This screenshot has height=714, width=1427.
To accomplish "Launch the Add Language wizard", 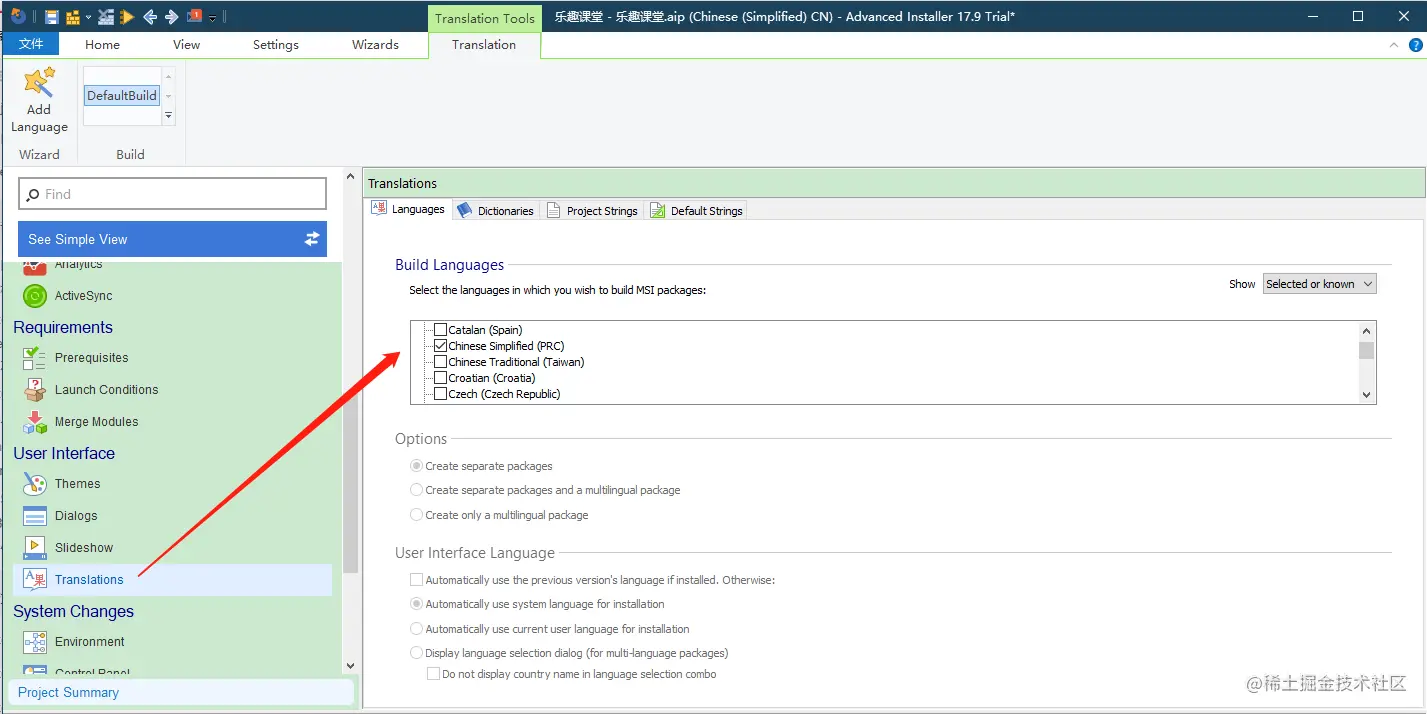I will pos(39,100).
